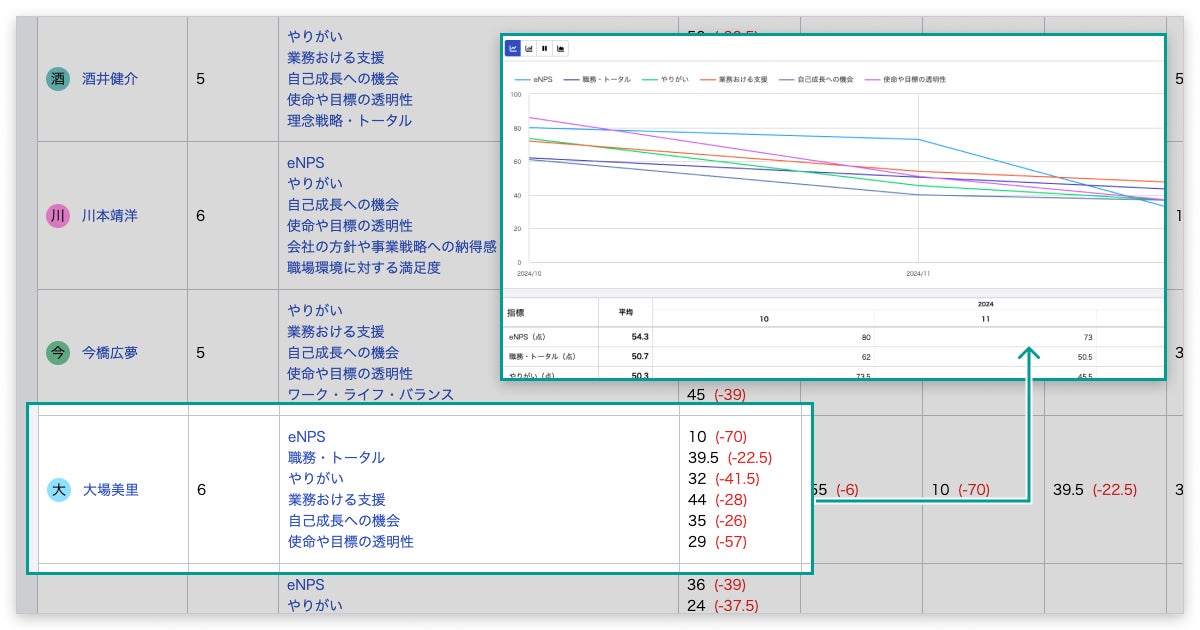This screenshot has height=630, width=1200.
Task: Toggle 使命や目標の透明性 series in chart legend
Action: pyautogui.click(x=904, y=79)
